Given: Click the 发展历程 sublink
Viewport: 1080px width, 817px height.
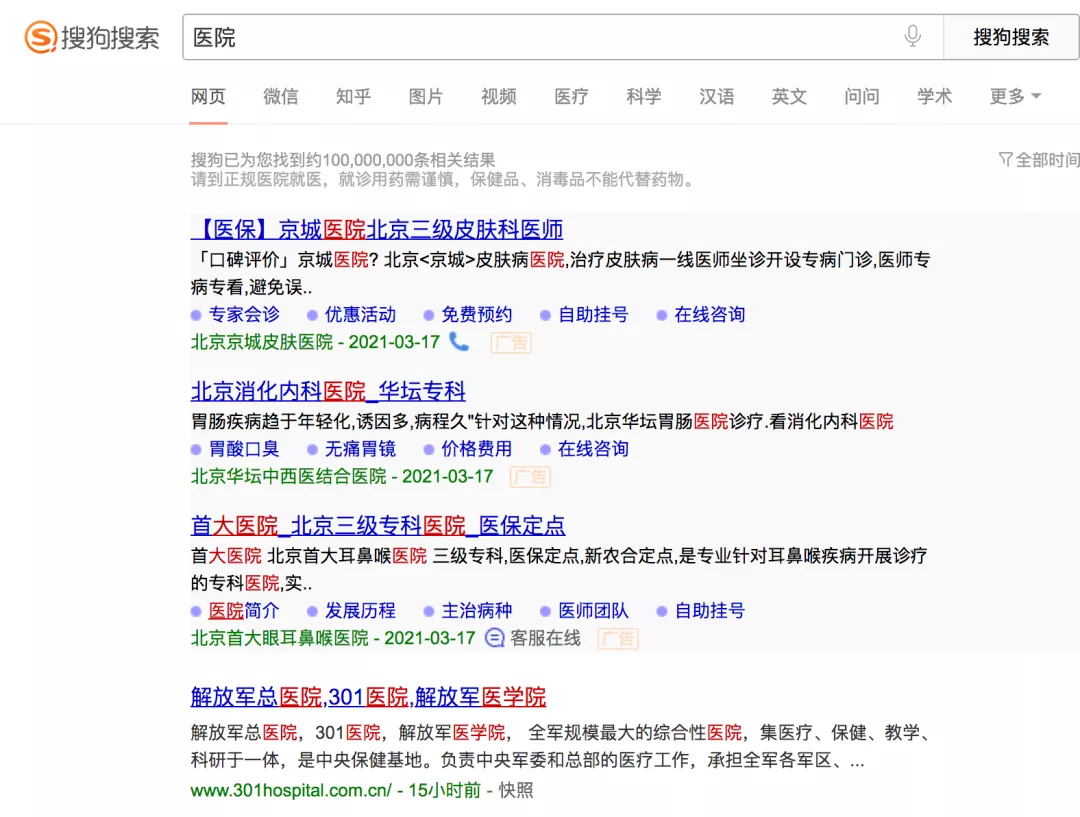Looking at the screenshot, I should tap(360, 610).
